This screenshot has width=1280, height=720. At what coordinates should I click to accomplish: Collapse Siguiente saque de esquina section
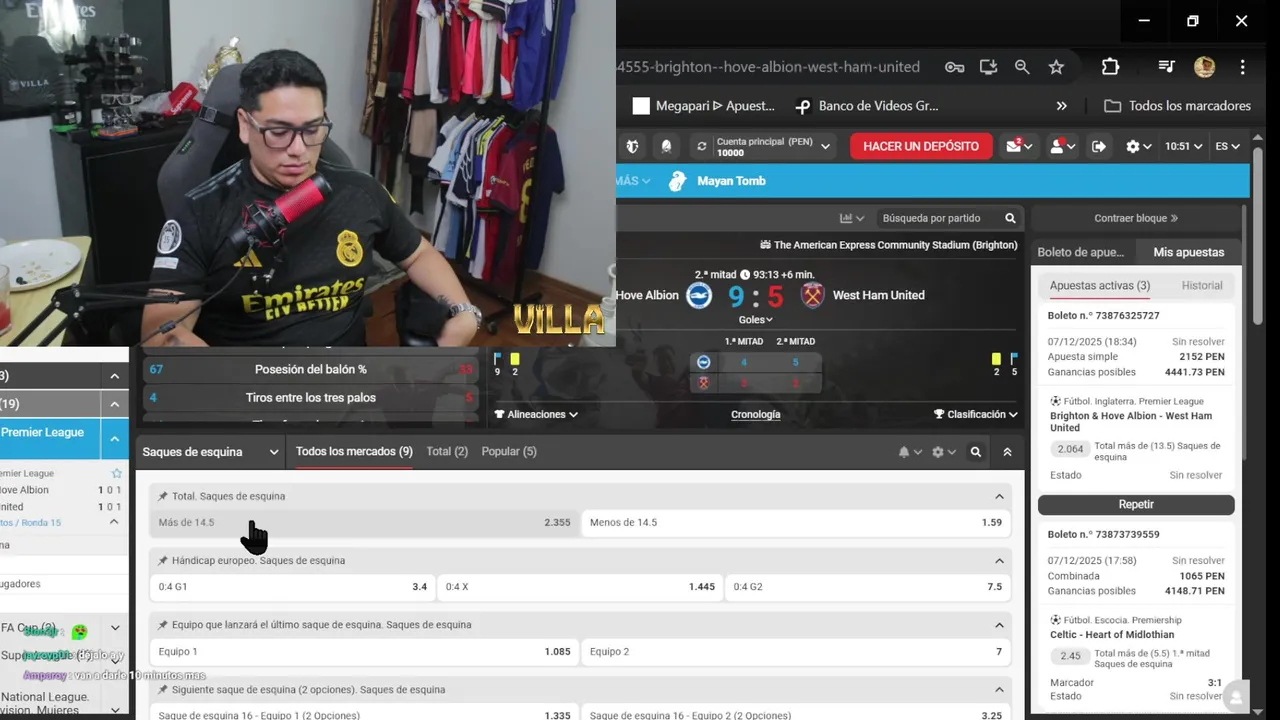coord(999,690)
